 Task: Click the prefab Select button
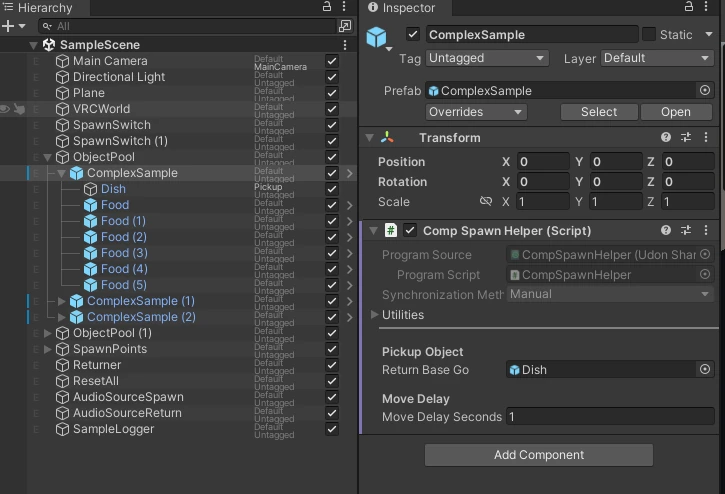pyautogui.click(x=599, y=112)
